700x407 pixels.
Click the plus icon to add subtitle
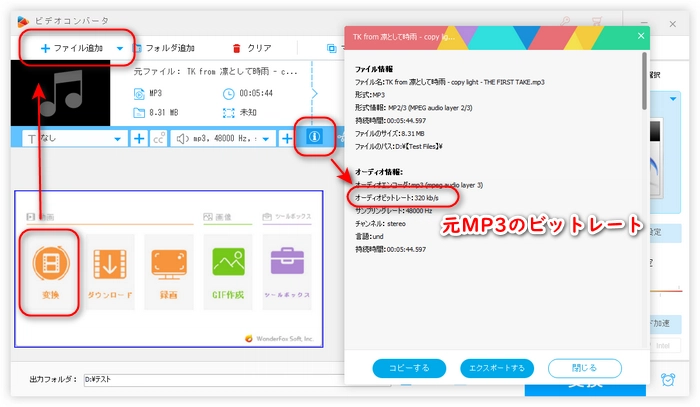(139, 138)
